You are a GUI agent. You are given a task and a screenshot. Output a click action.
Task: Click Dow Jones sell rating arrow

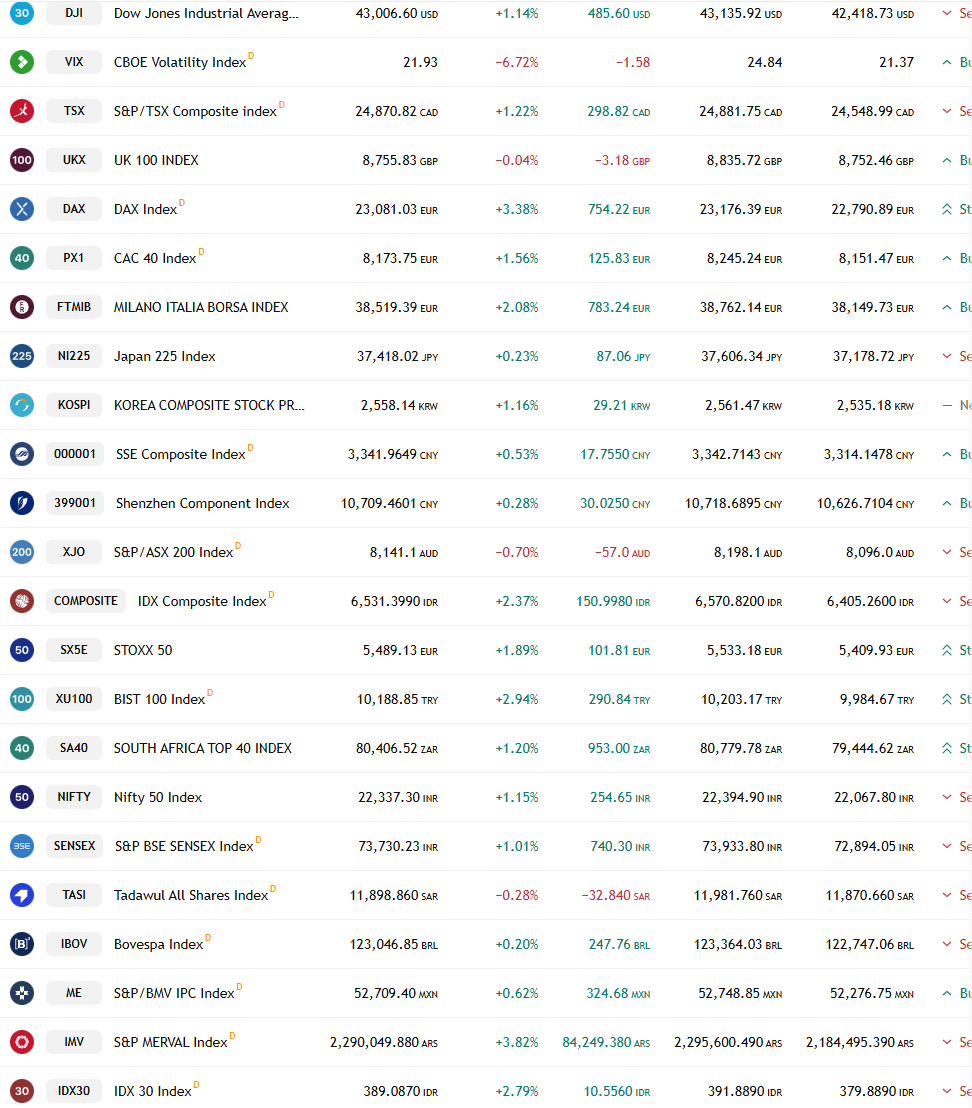(947, 13)
